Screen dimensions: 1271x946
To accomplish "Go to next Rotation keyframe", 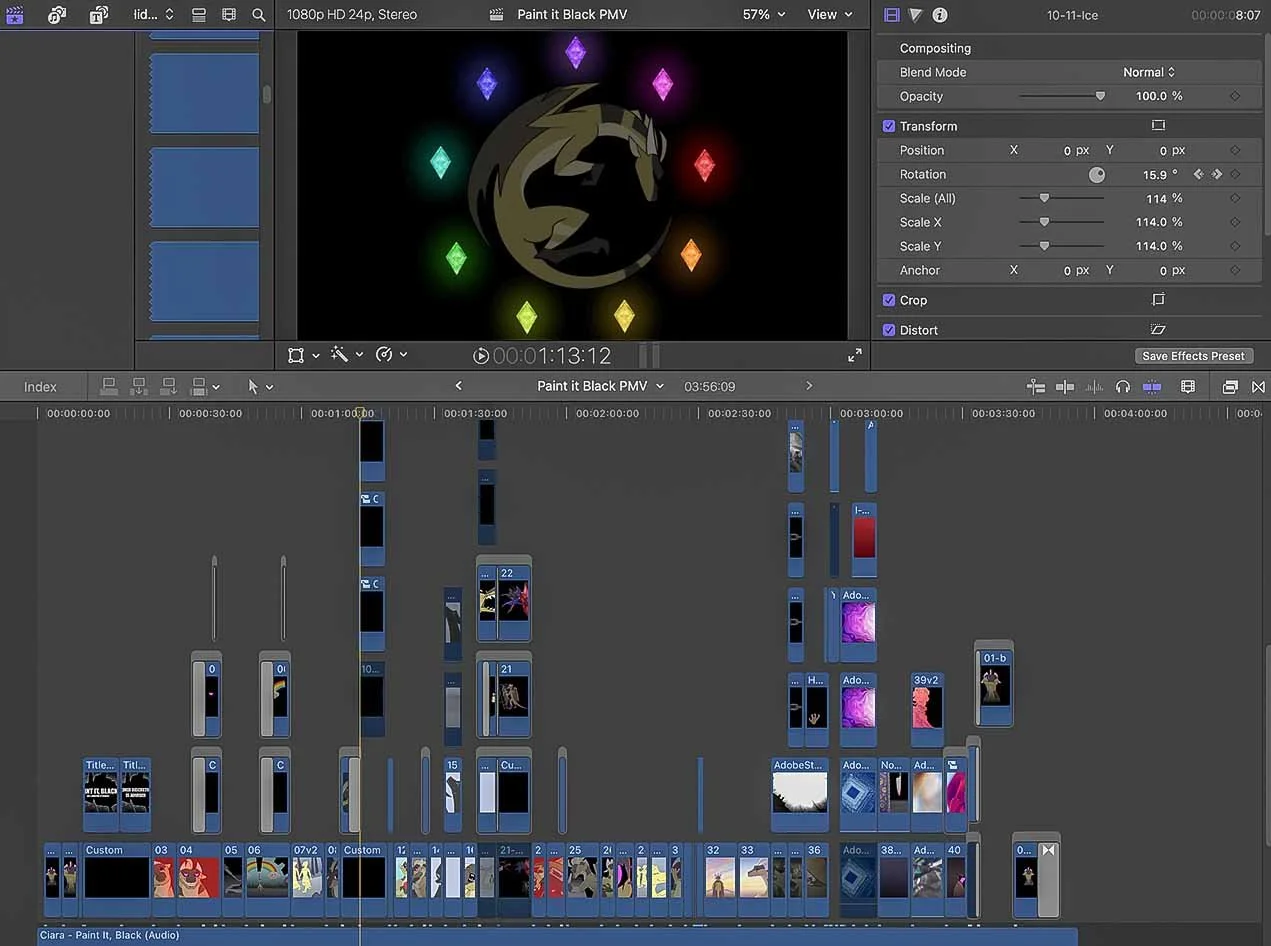I will pos(1217,174).
